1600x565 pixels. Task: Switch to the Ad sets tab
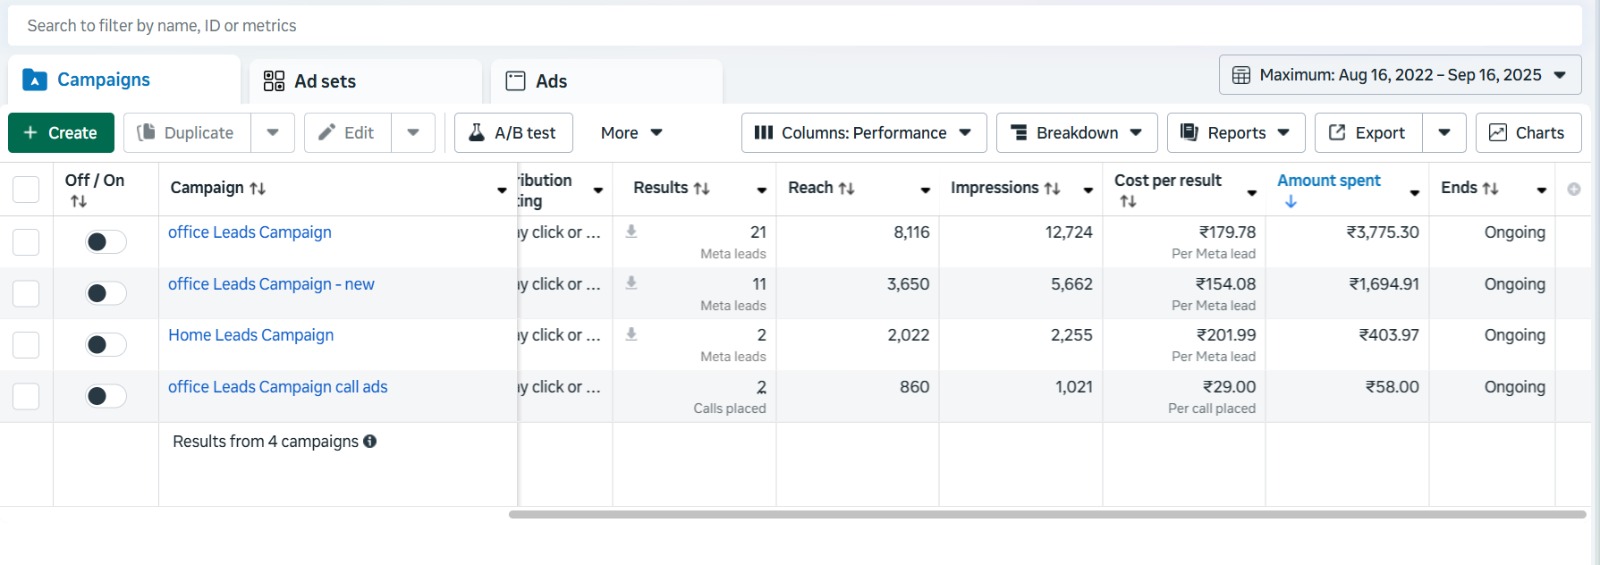tap(325, 81)
